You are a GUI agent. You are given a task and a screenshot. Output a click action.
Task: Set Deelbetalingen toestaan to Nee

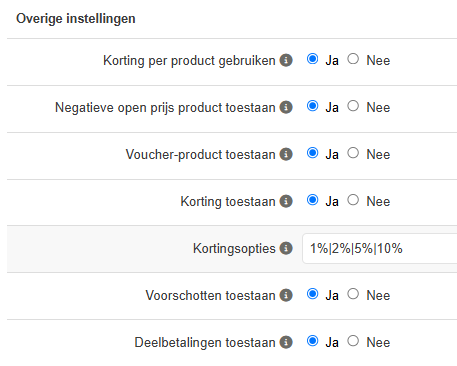pos(353,341)
